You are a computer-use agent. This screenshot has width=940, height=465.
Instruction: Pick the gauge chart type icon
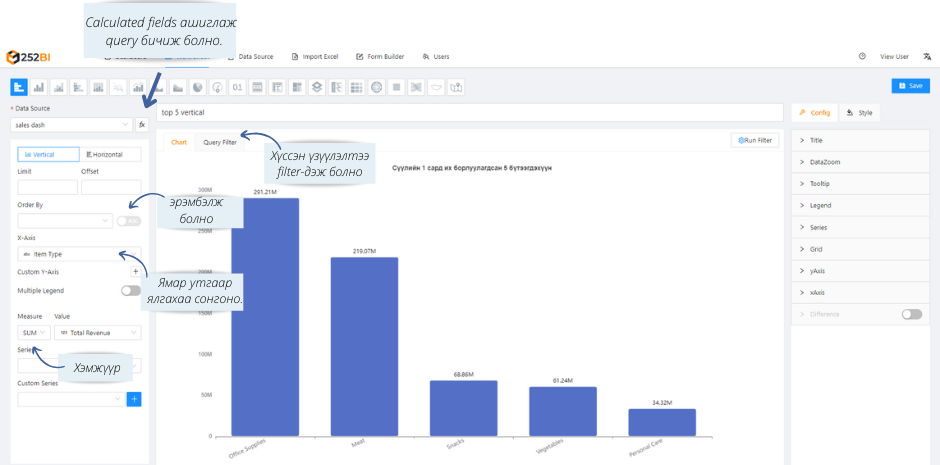click(218, 87)
